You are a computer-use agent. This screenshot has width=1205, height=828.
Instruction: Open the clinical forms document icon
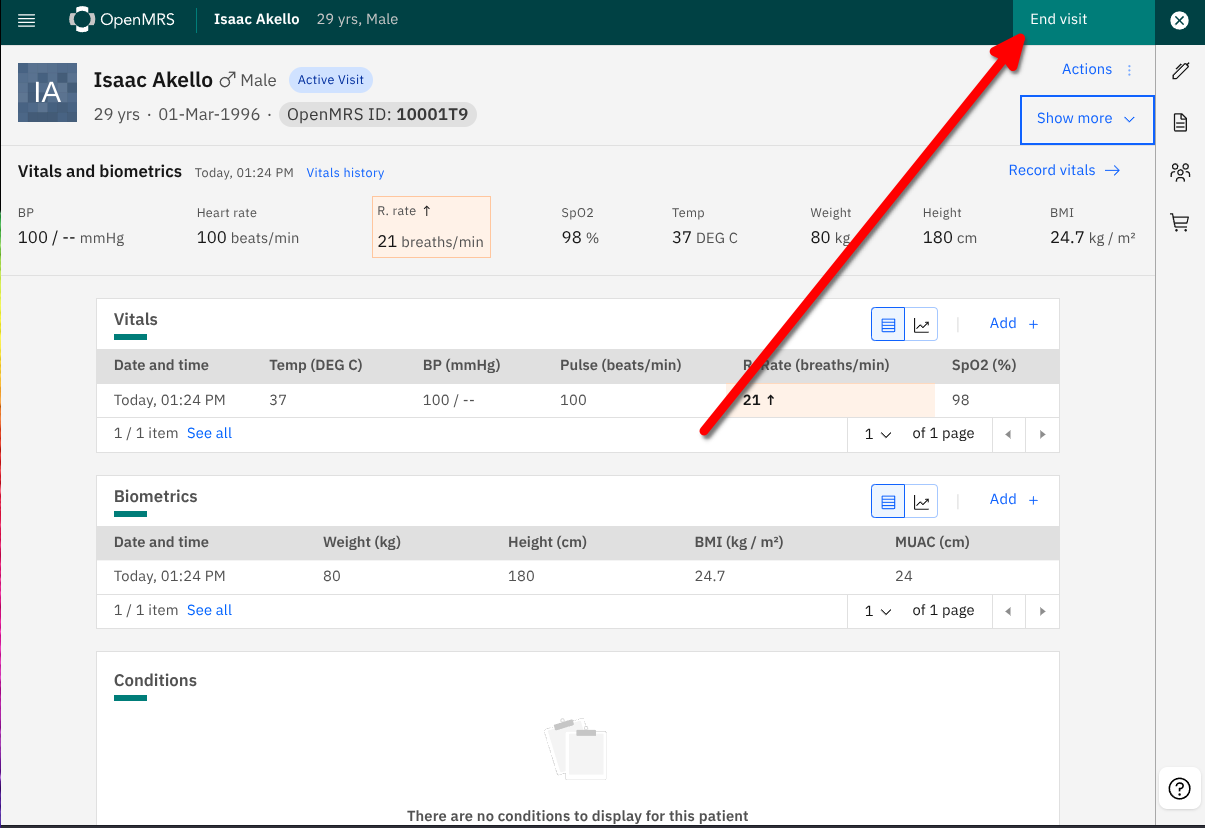click(x=1180, y=122)
